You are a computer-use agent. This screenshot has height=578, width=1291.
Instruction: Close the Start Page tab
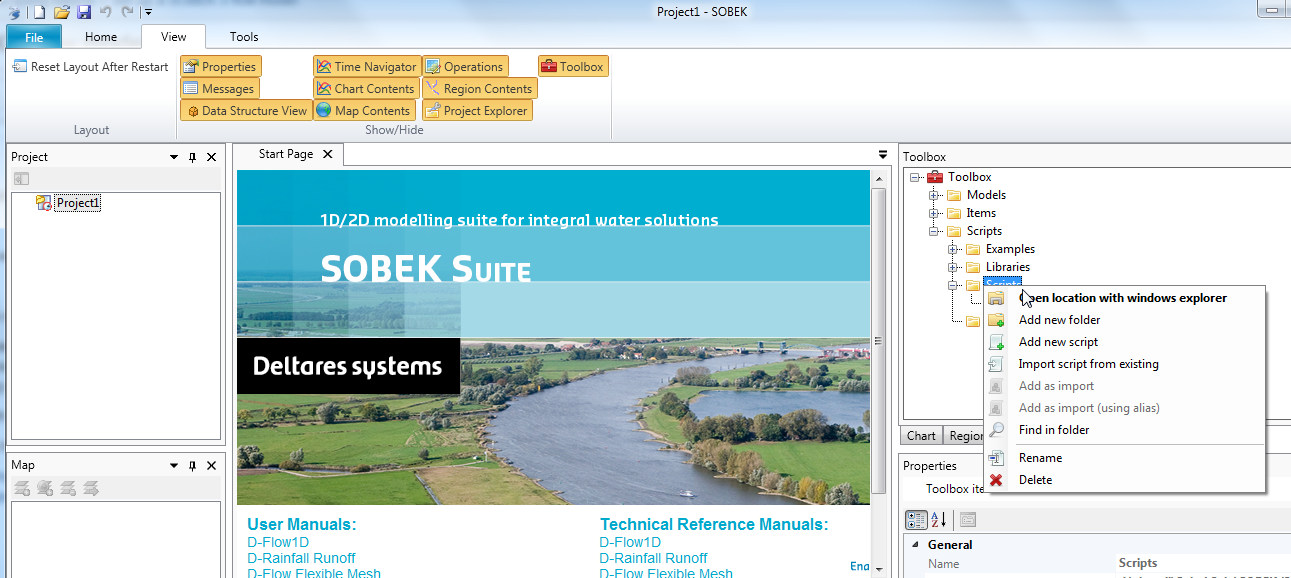click(328, 155)
